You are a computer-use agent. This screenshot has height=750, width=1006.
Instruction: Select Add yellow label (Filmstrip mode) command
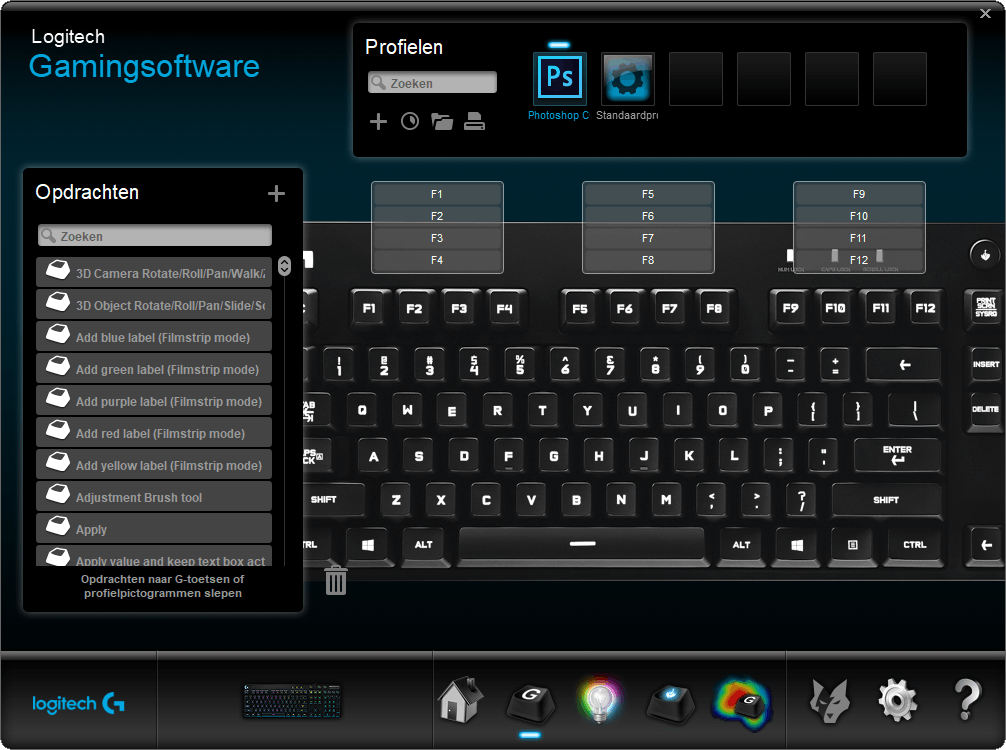(154, 464)
